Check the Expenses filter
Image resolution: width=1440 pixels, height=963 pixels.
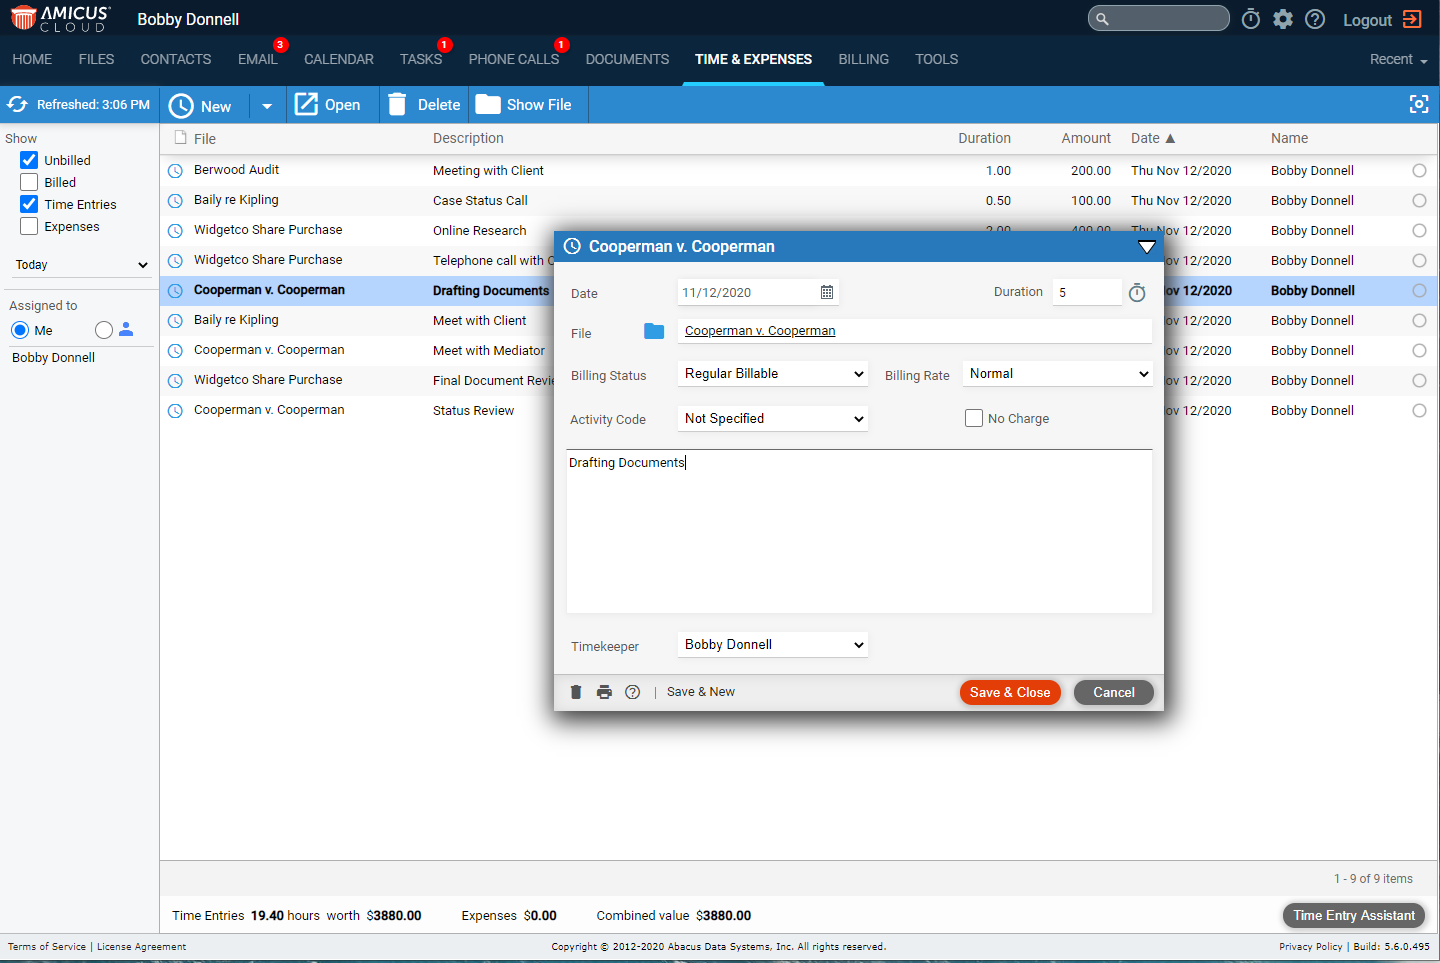pos(29,226)
